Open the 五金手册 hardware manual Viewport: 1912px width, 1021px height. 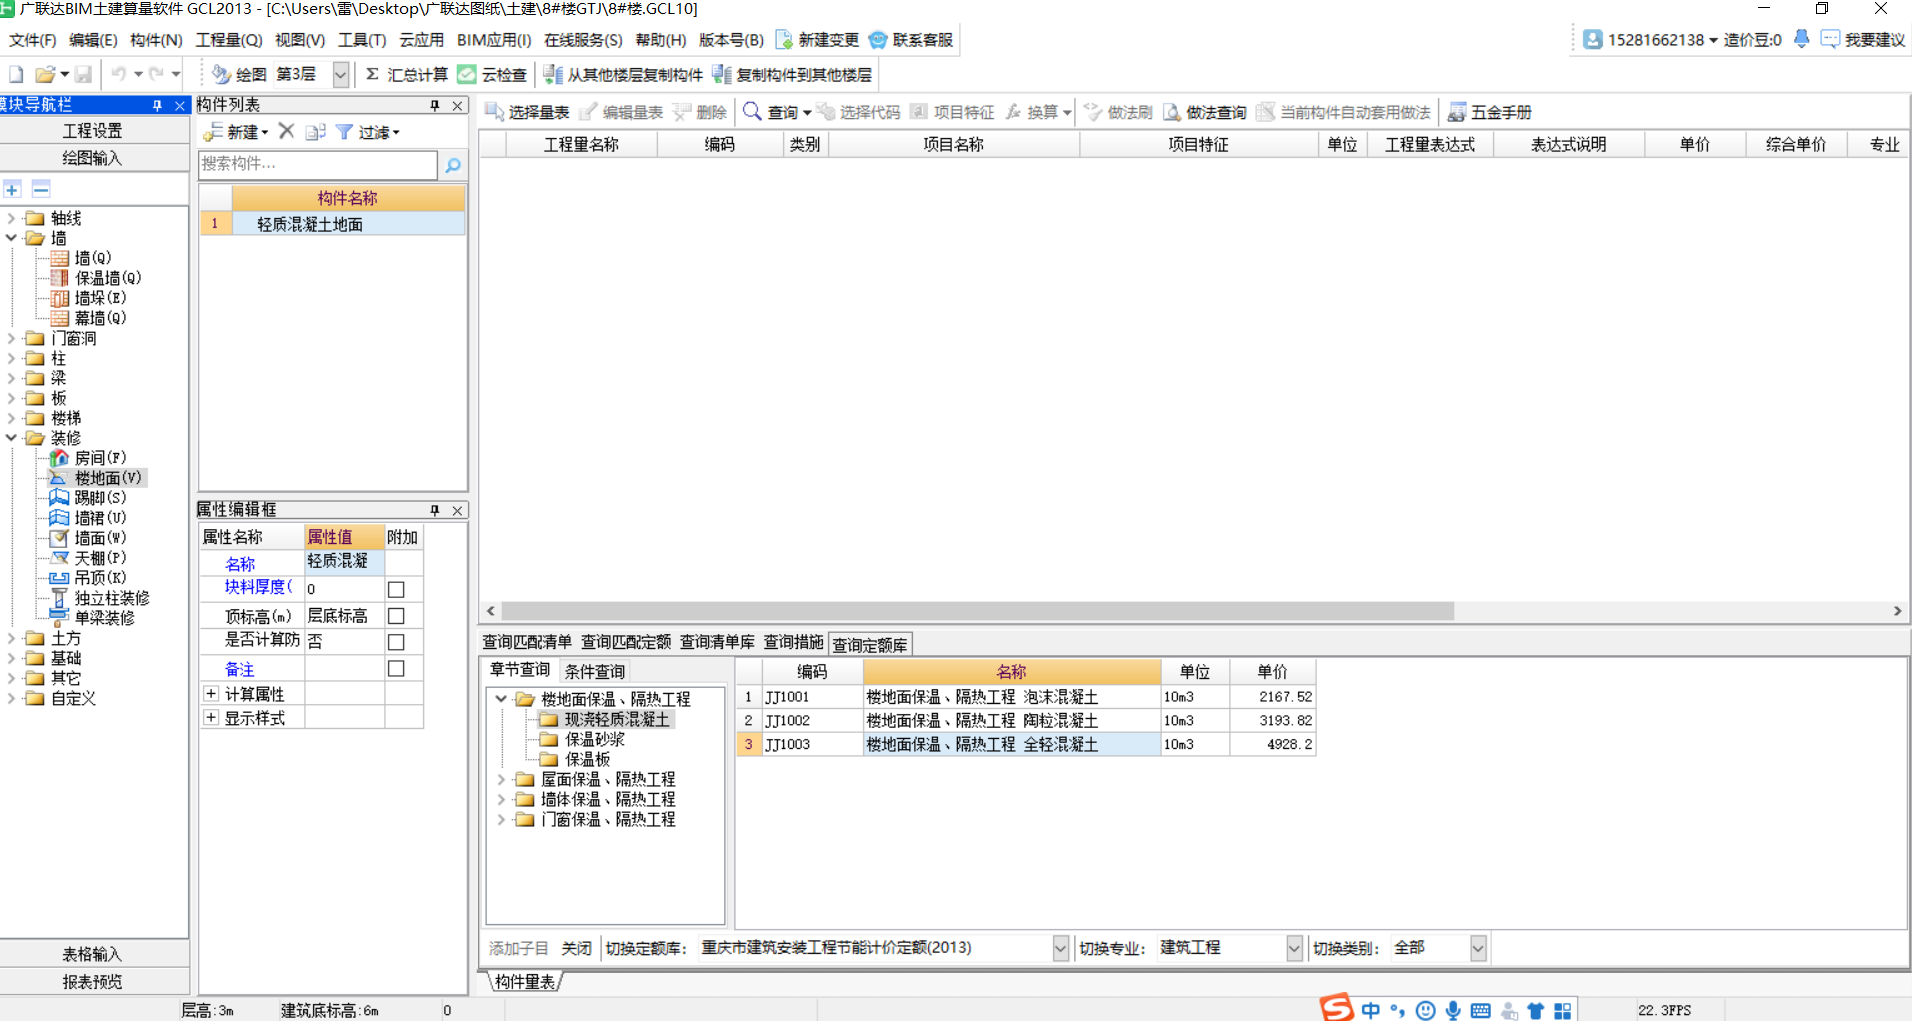(x=1490, y=112)
